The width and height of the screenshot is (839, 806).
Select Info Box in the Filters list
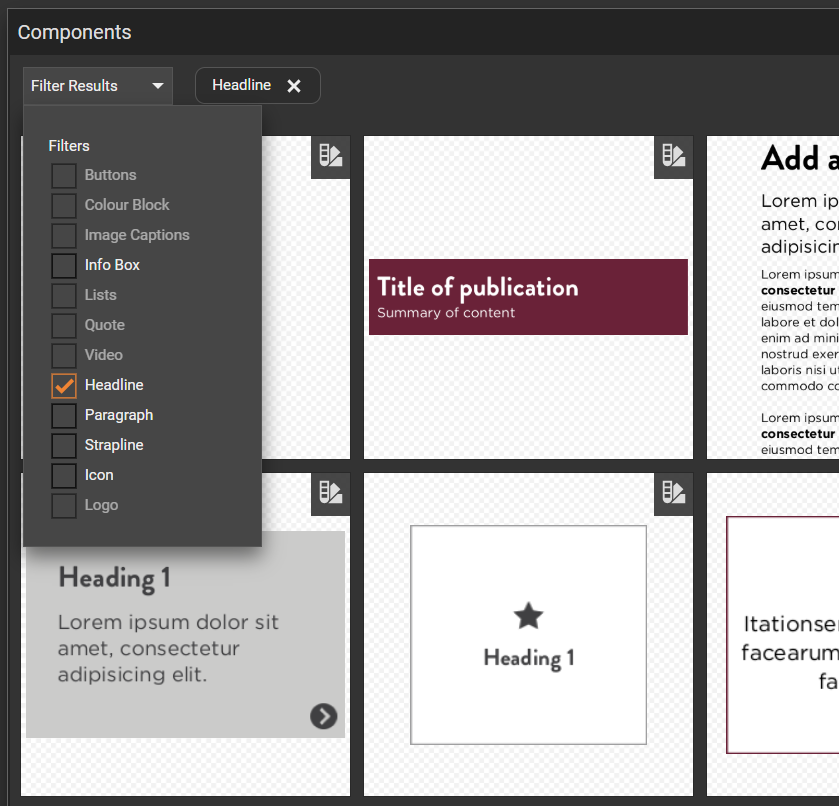(x=63, y=265)
